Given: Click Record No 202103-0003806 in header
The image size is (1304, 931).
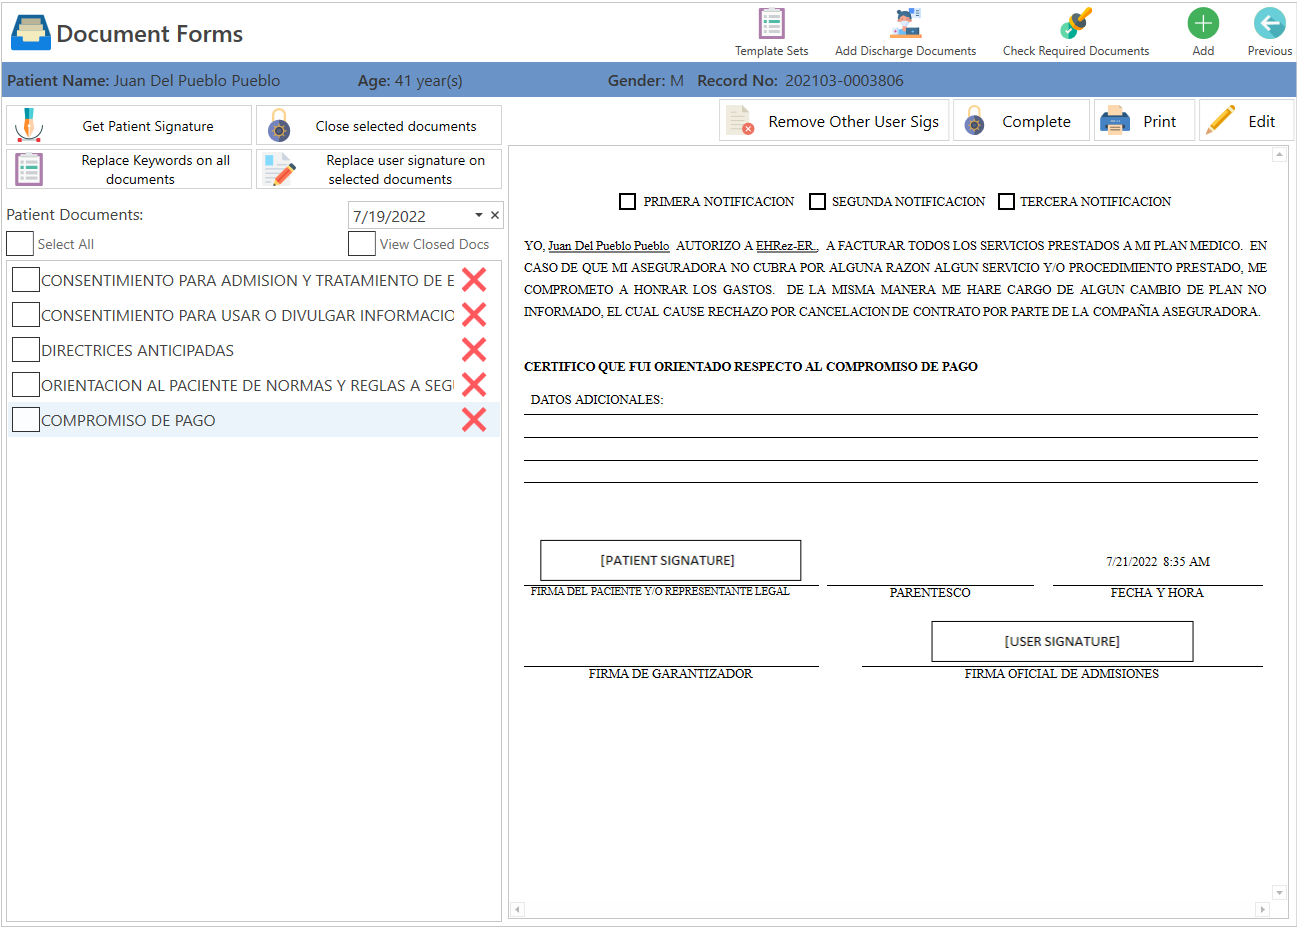Looking at the screenshot, I should (800, 81).
